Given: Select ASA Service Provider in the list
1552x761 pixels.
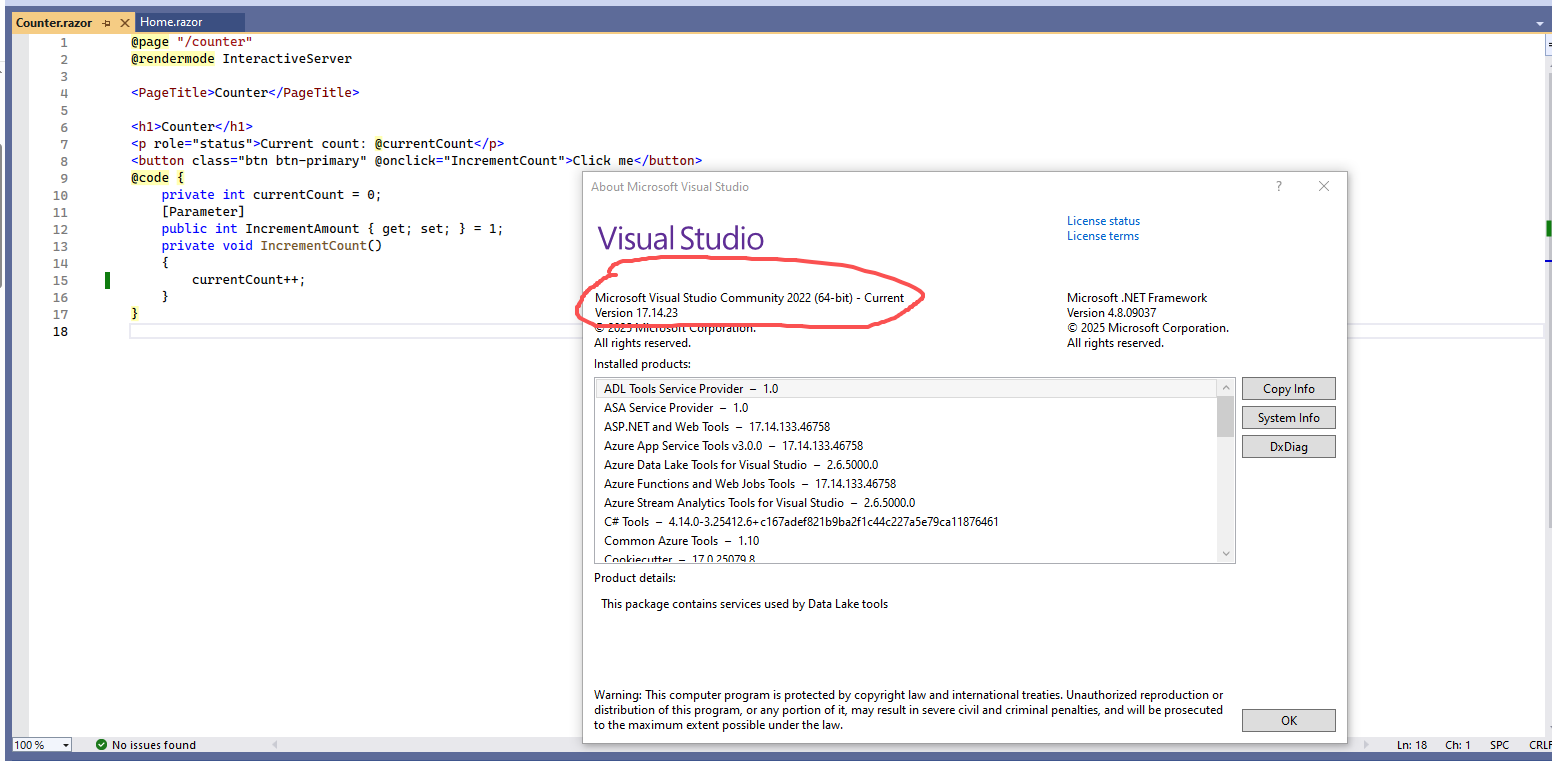Looking at the screenshot, I should [906, 408].
